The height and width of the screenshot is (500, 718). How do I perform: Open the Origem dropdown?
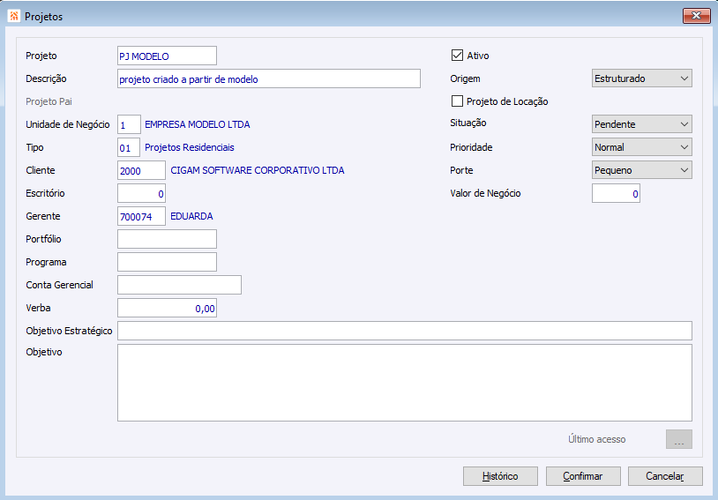click(642, 78)
